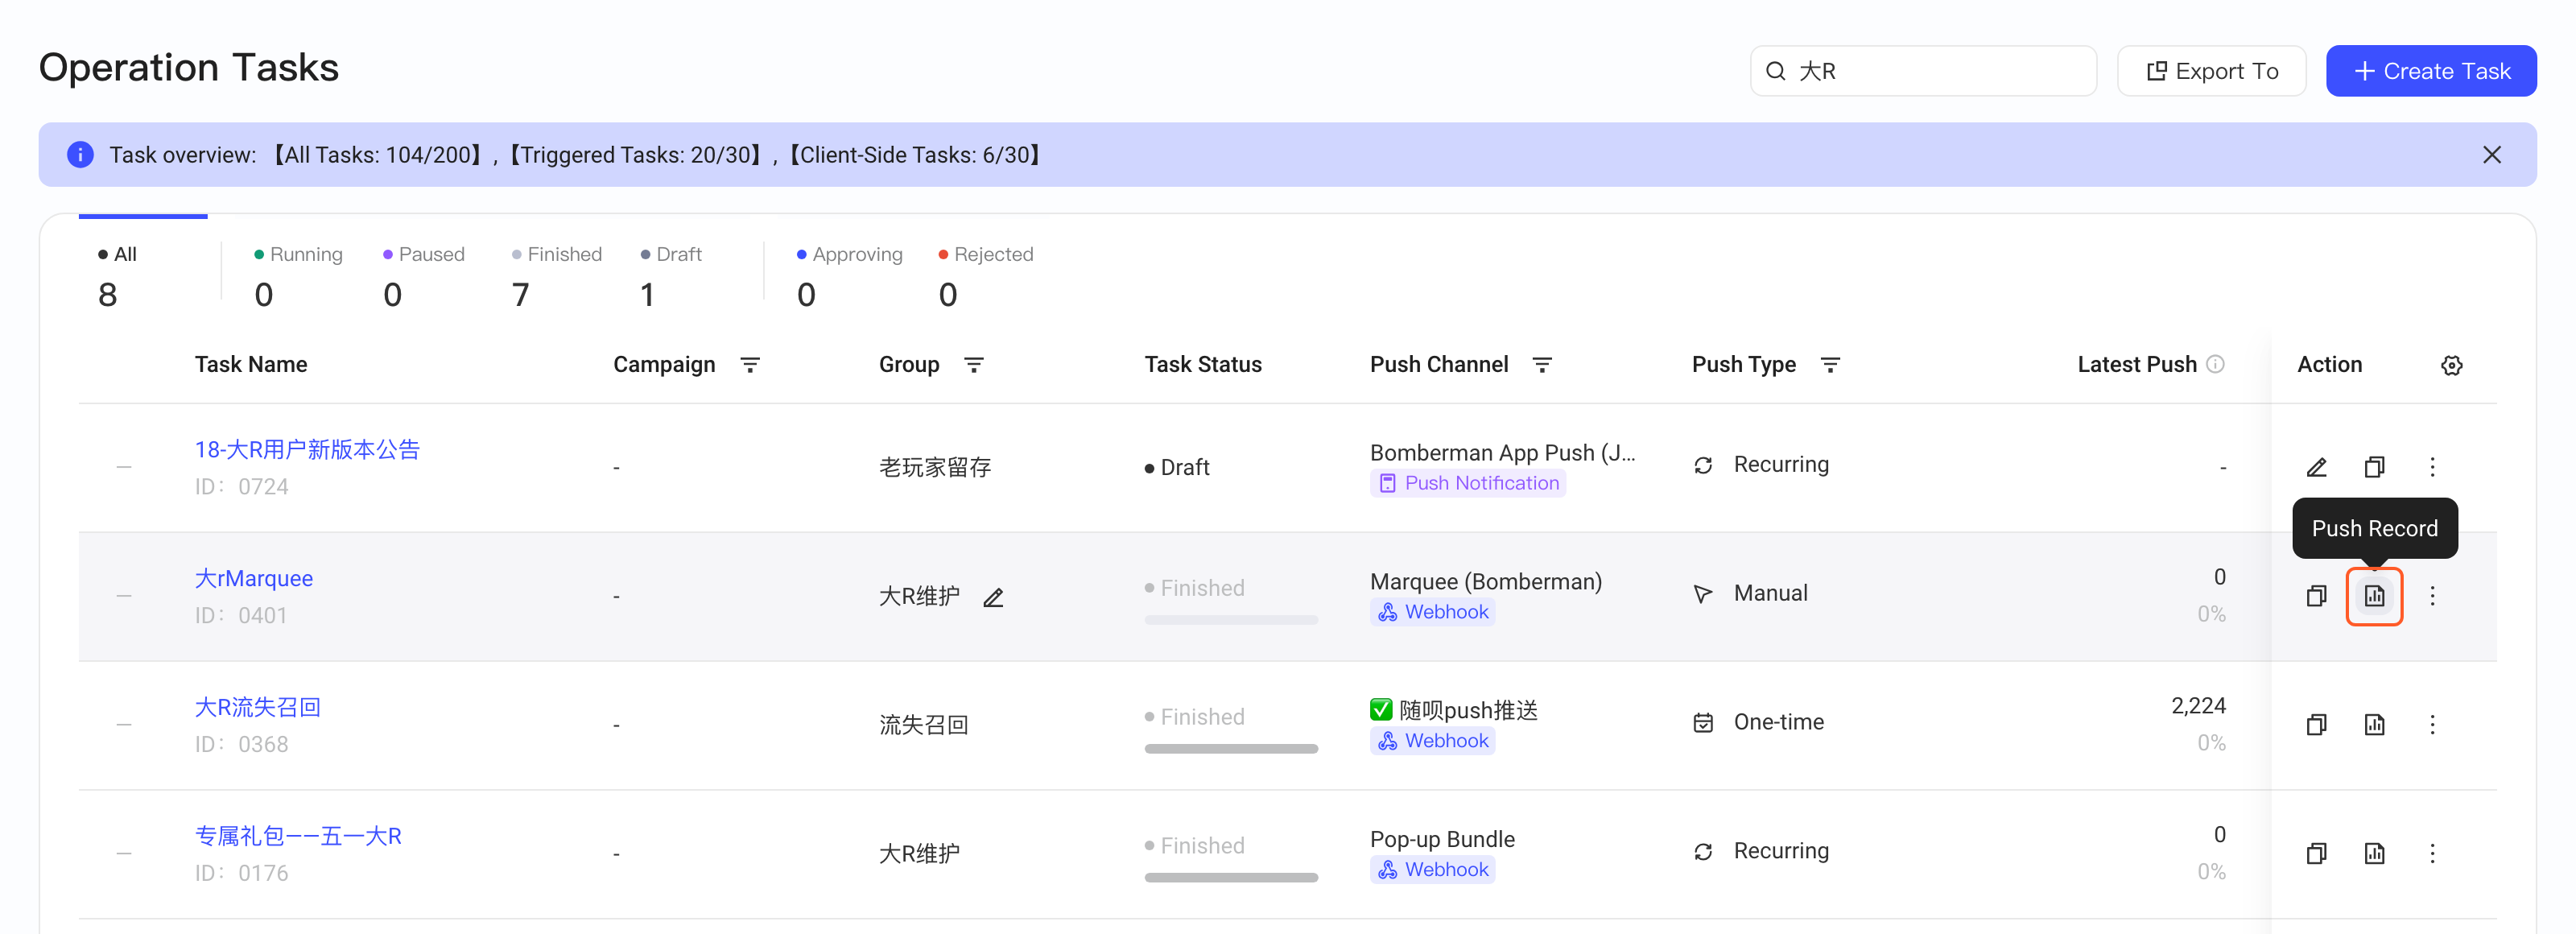The width and height of the screenshot is (2576, 934).
Task: Switch to Rejected tasks tab
Action: click(986, 275)
